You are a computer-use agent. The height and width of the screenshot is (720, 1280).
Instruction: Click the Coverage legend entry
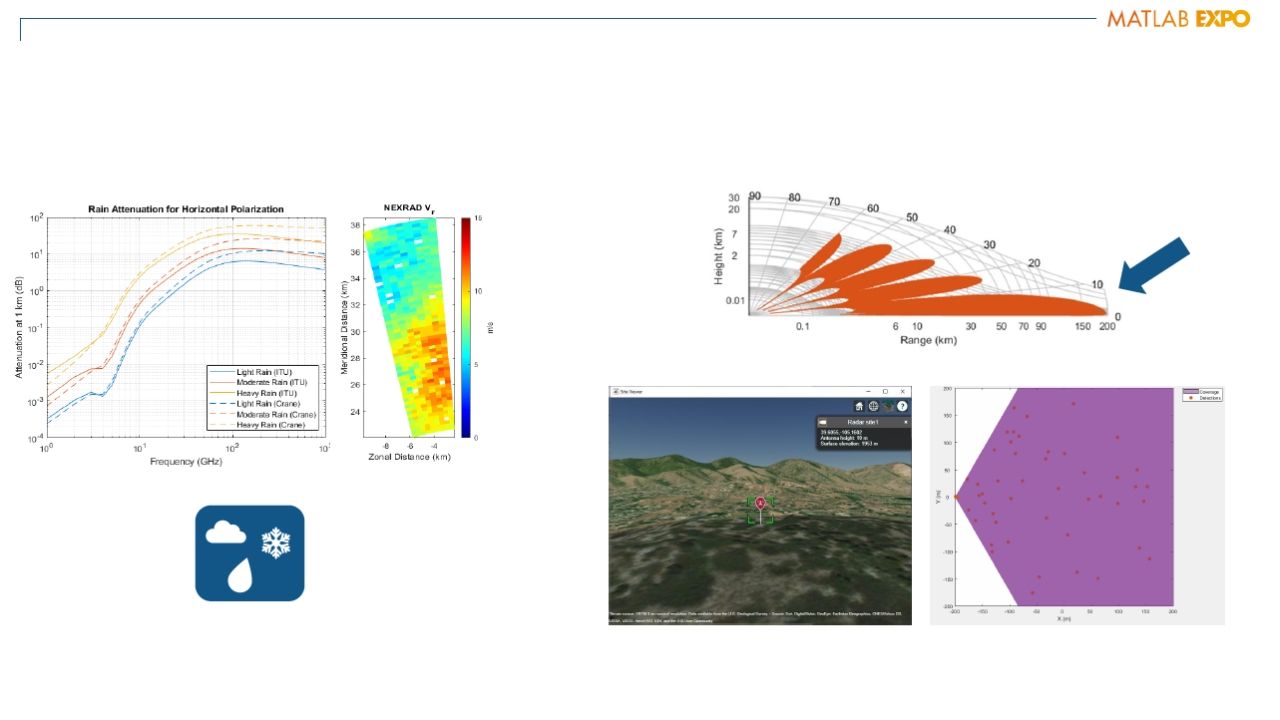pos(1202,392)
